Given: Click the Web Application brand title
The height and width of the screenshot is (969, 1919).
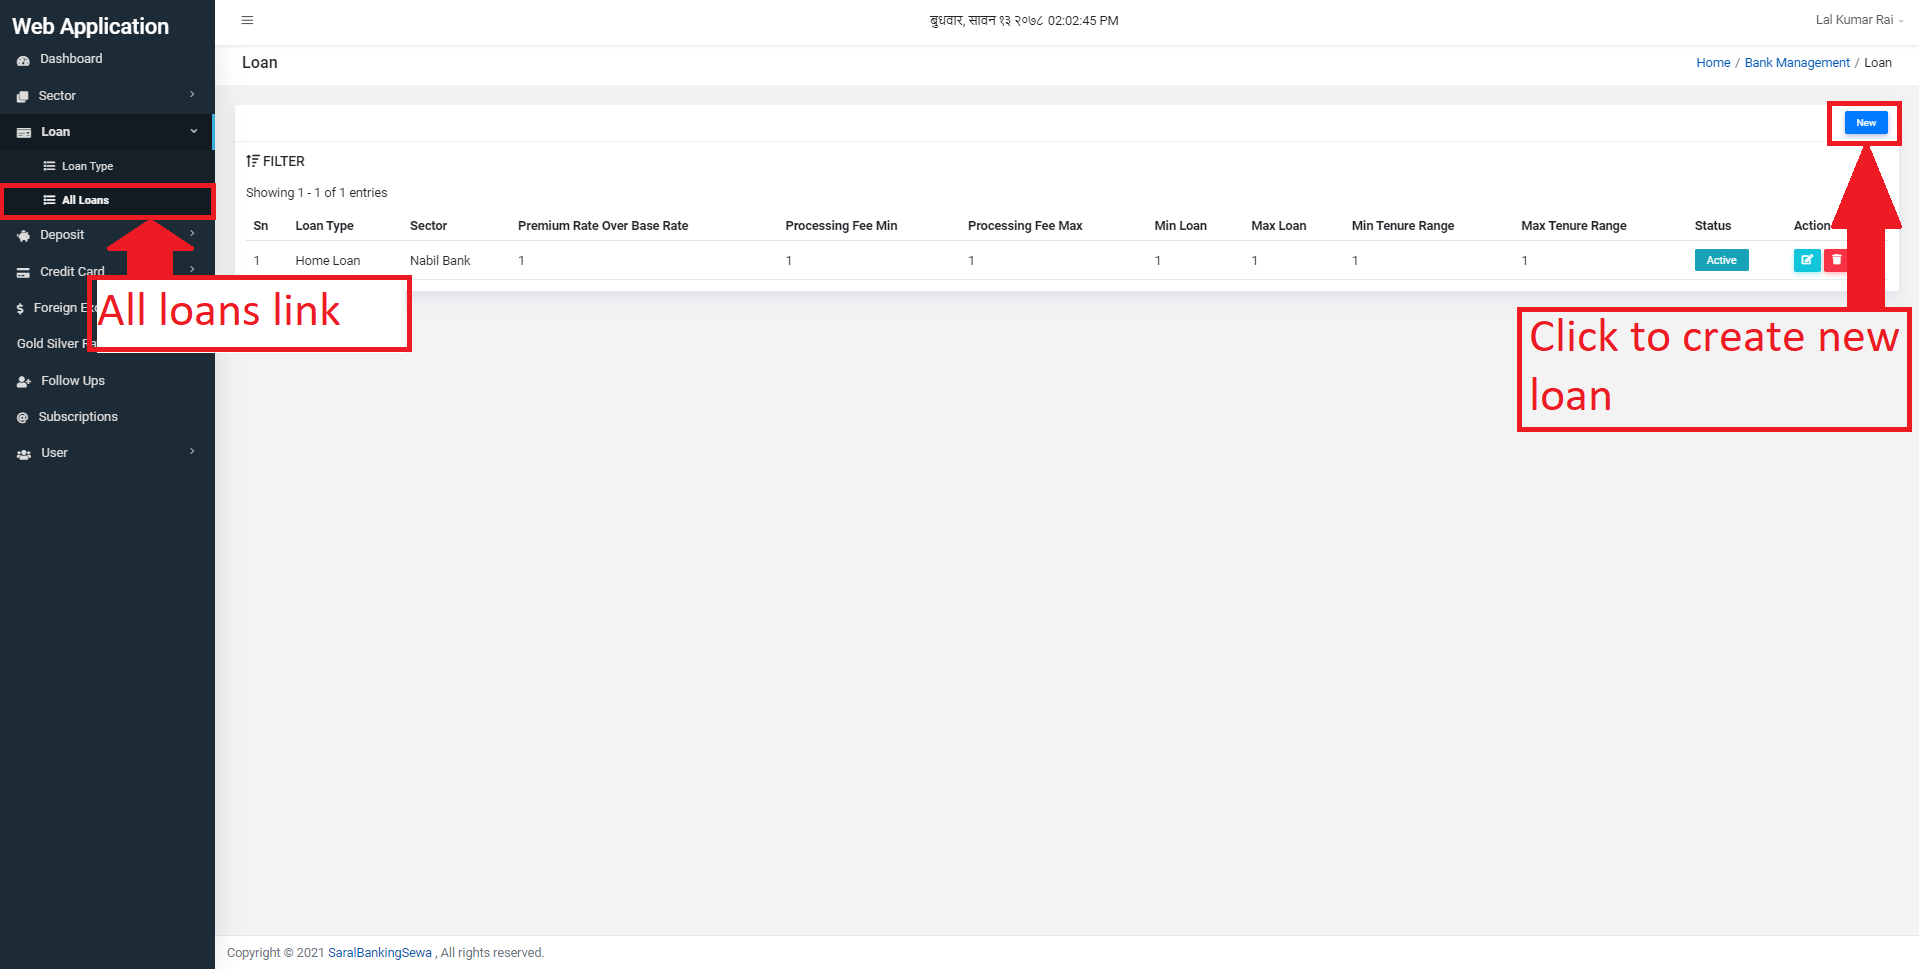Looking at the screenshot, I should (90, 26).
